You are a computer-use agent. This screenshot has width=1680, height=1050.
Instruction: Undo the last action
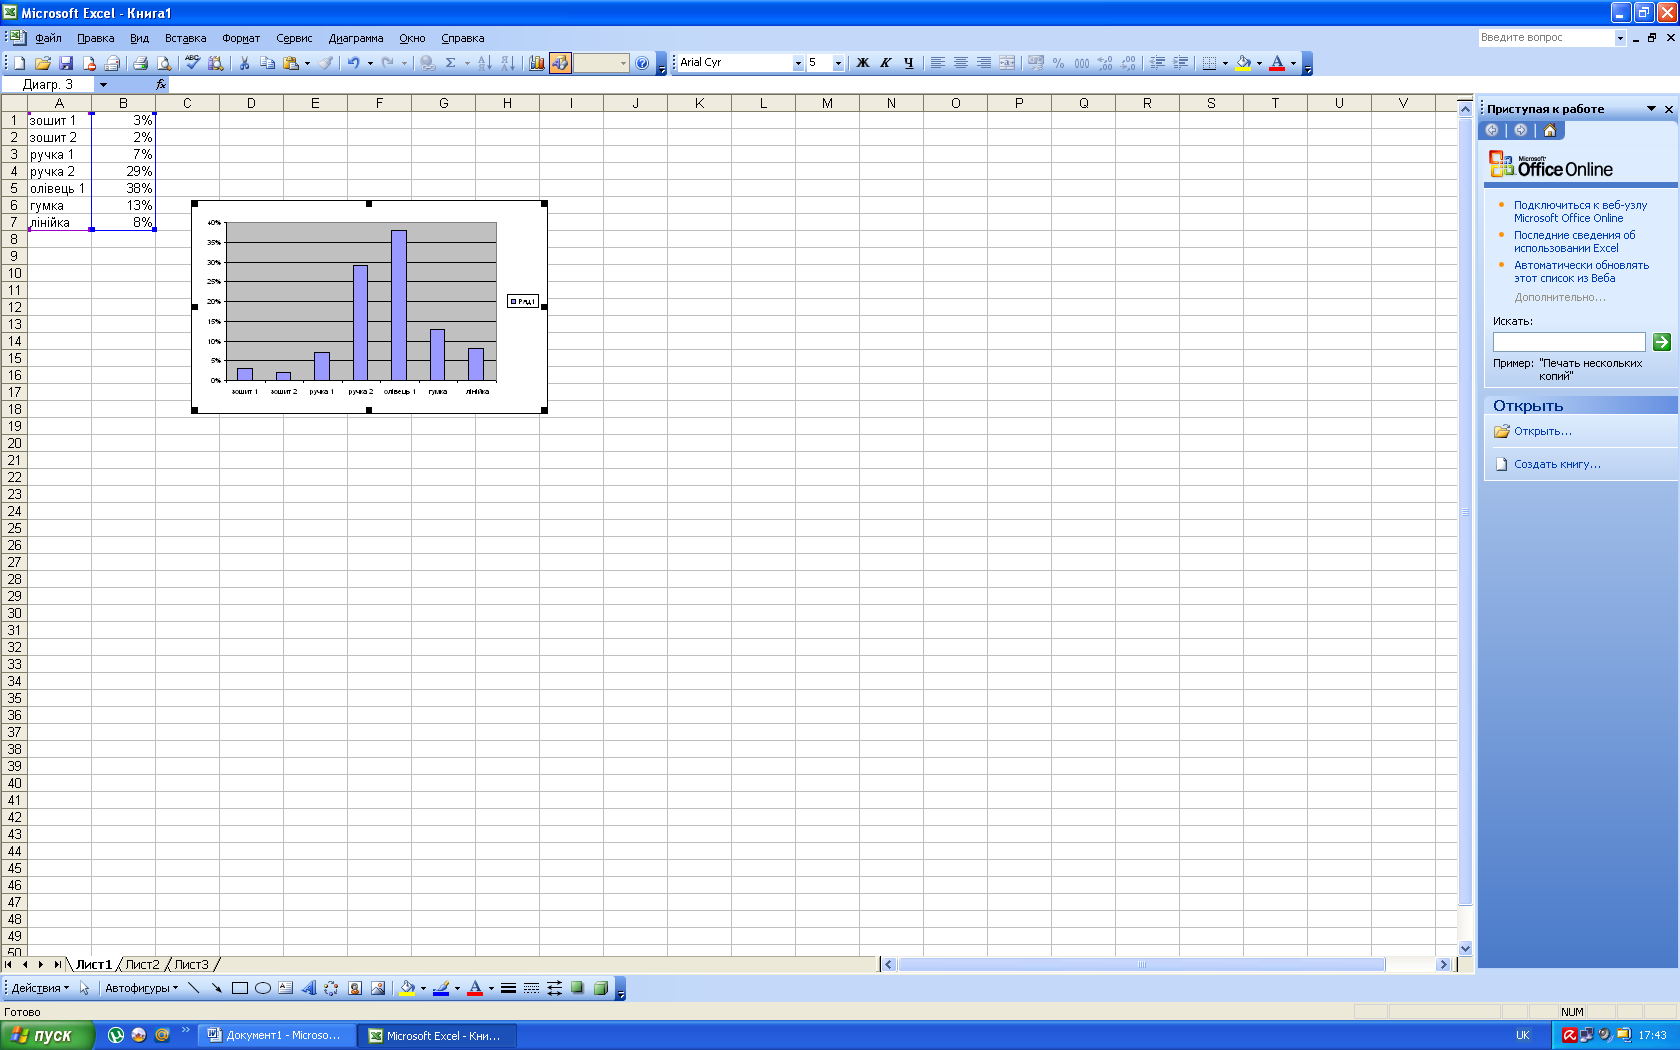click(x=353, y=63)
